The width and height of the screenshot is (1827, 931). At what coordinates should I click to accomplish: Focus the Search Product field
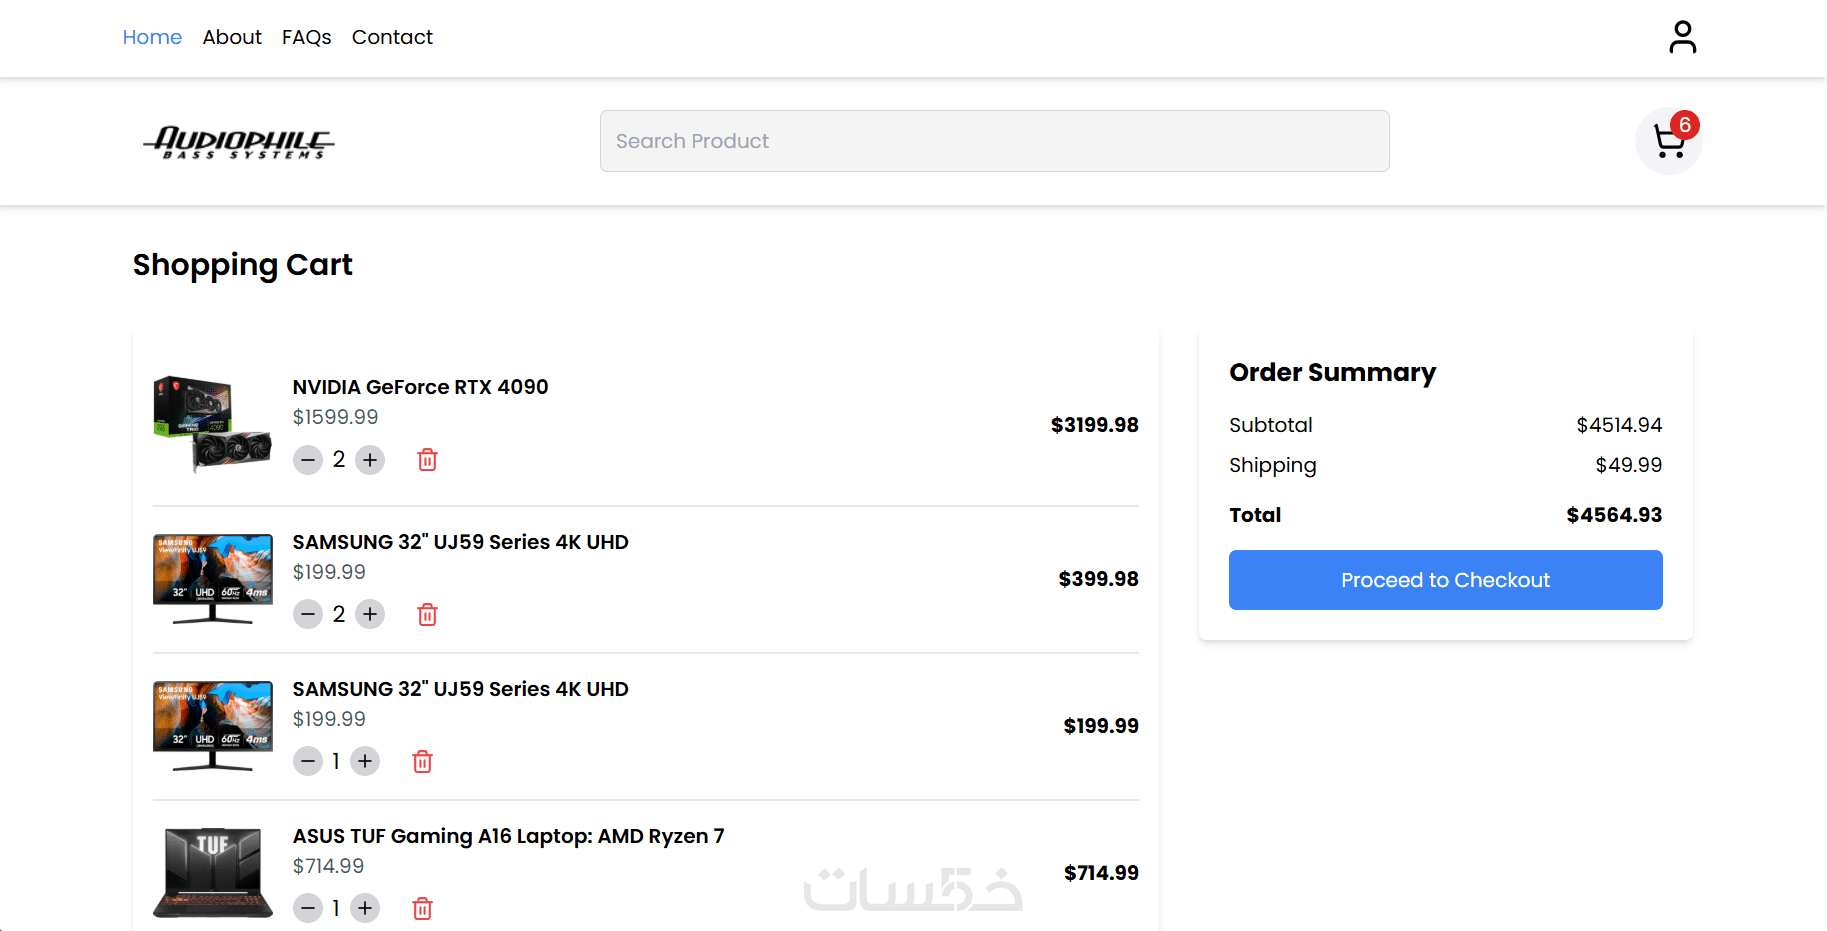(994, 141)
